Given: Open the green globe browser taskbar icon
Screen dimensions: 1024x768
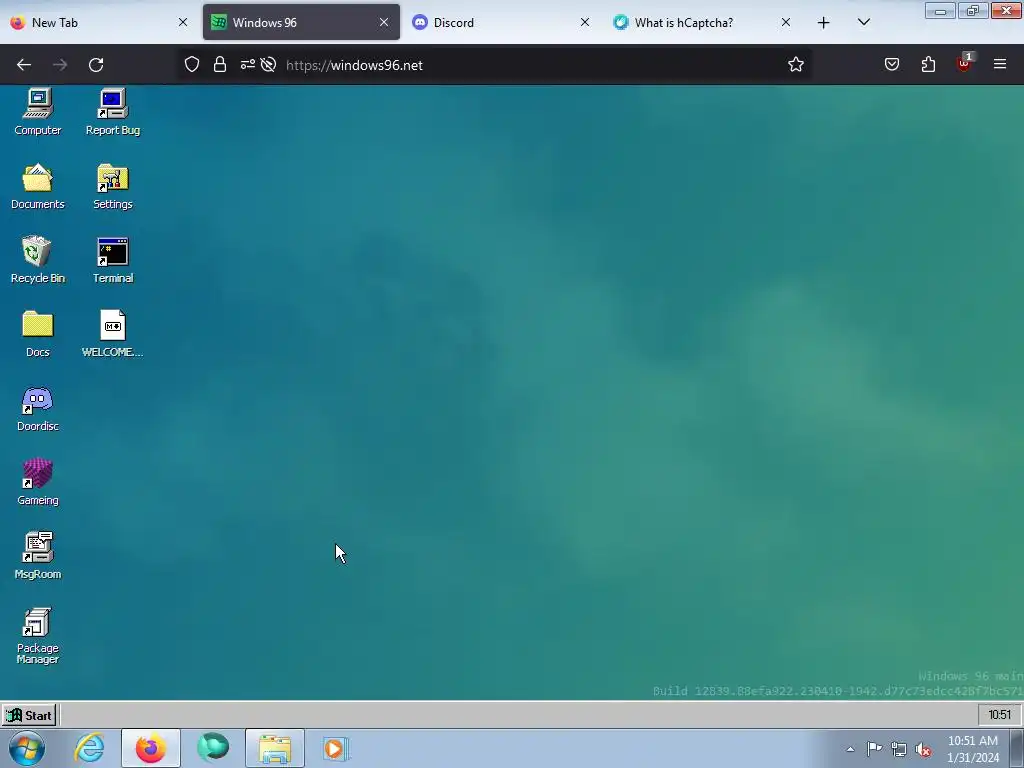Looking at the screenshot, I should coord(213,748).
